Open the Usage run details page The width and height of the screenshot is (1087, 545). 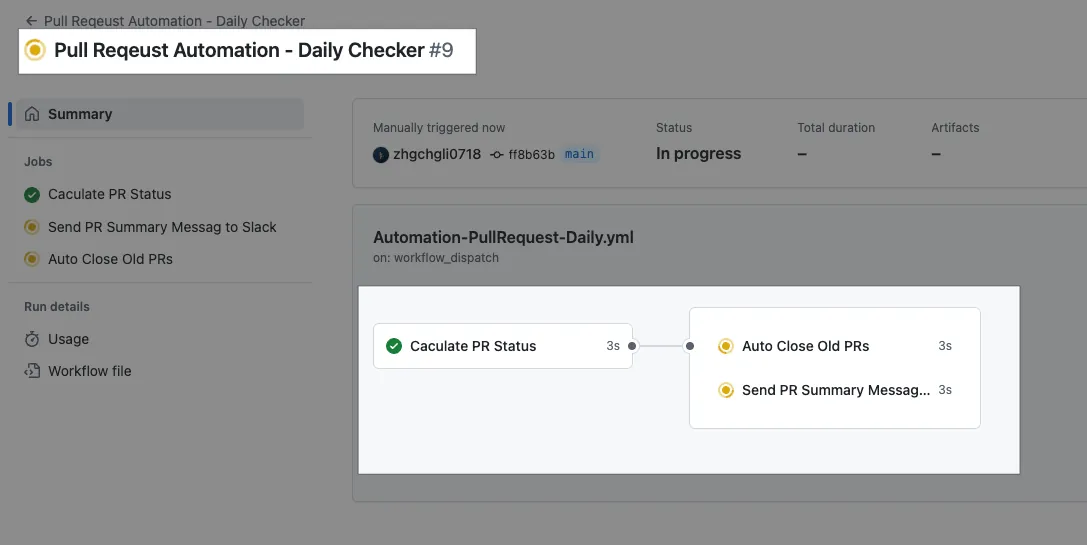(68, 339)
